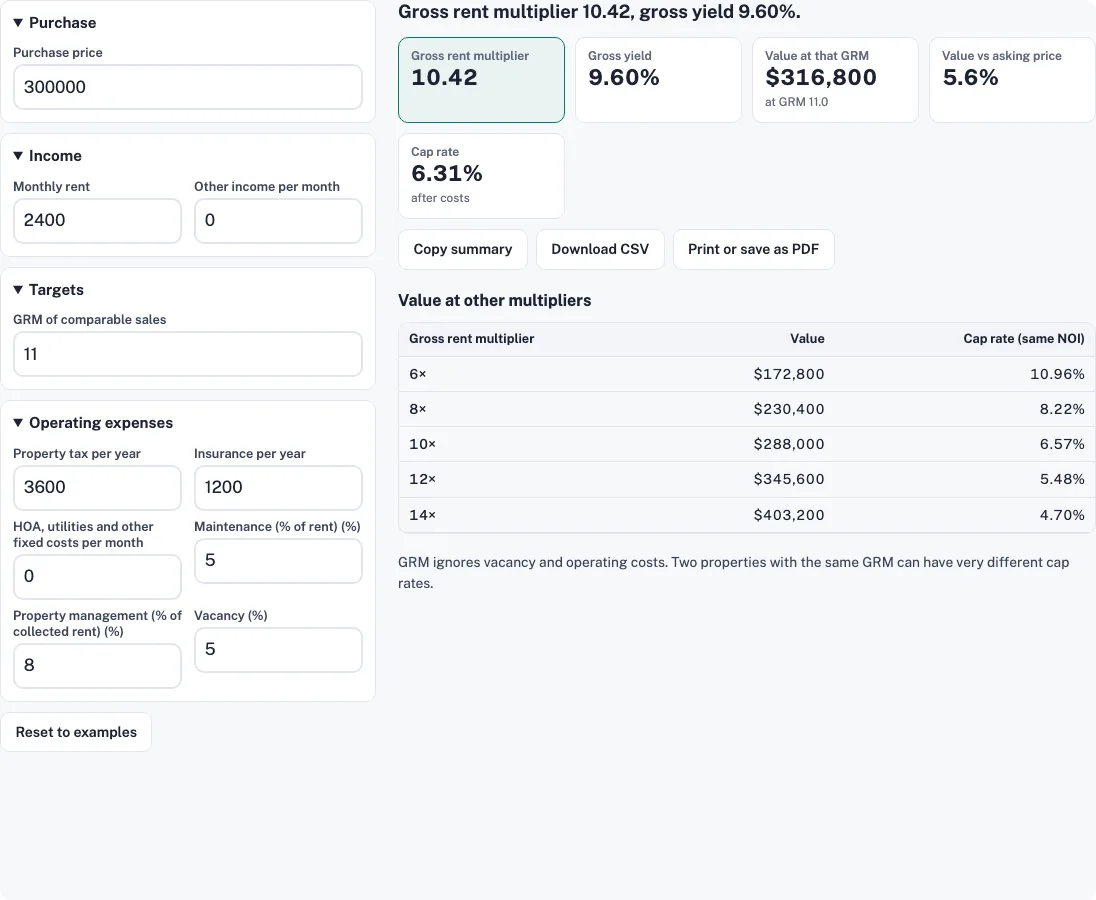This screenshot has height=900, width=1096.
Task: Click the $345,600 value cell
Action: (x=788, y=479)
